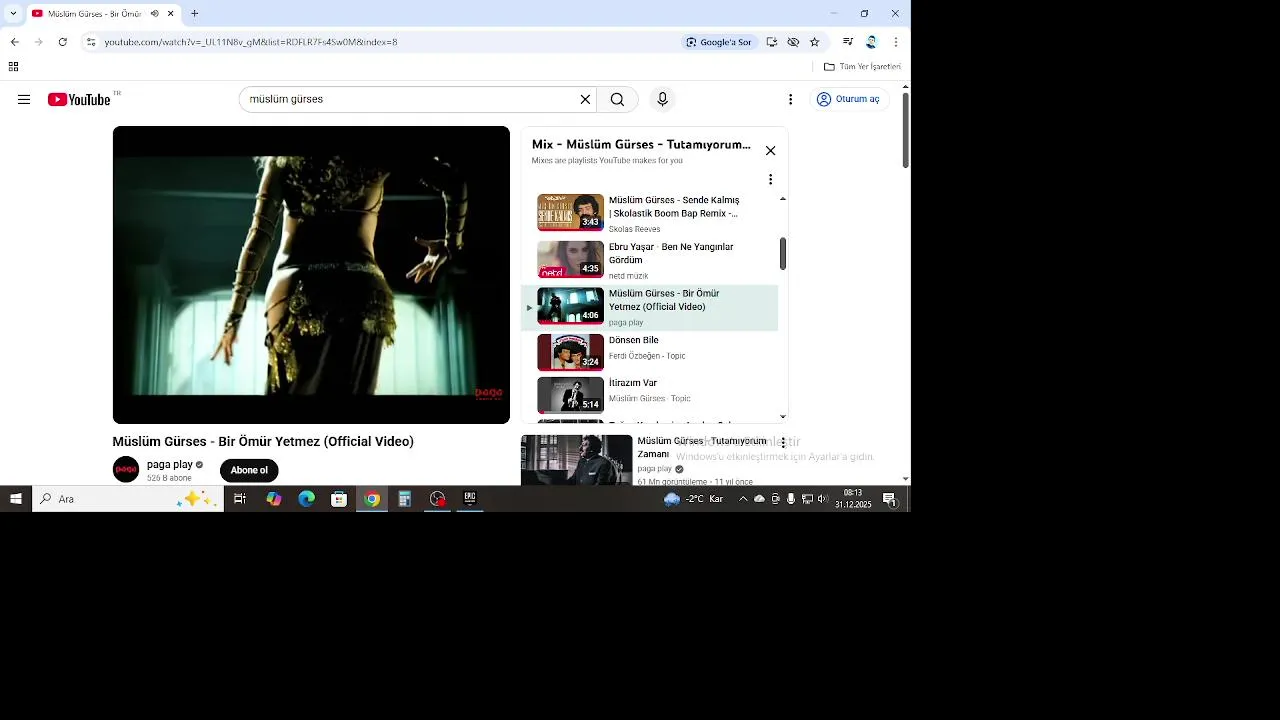Select Bir Ömür Yetmez playlist entry
The height and width of the screenshot is (720, 1280).
click(649, 307)
